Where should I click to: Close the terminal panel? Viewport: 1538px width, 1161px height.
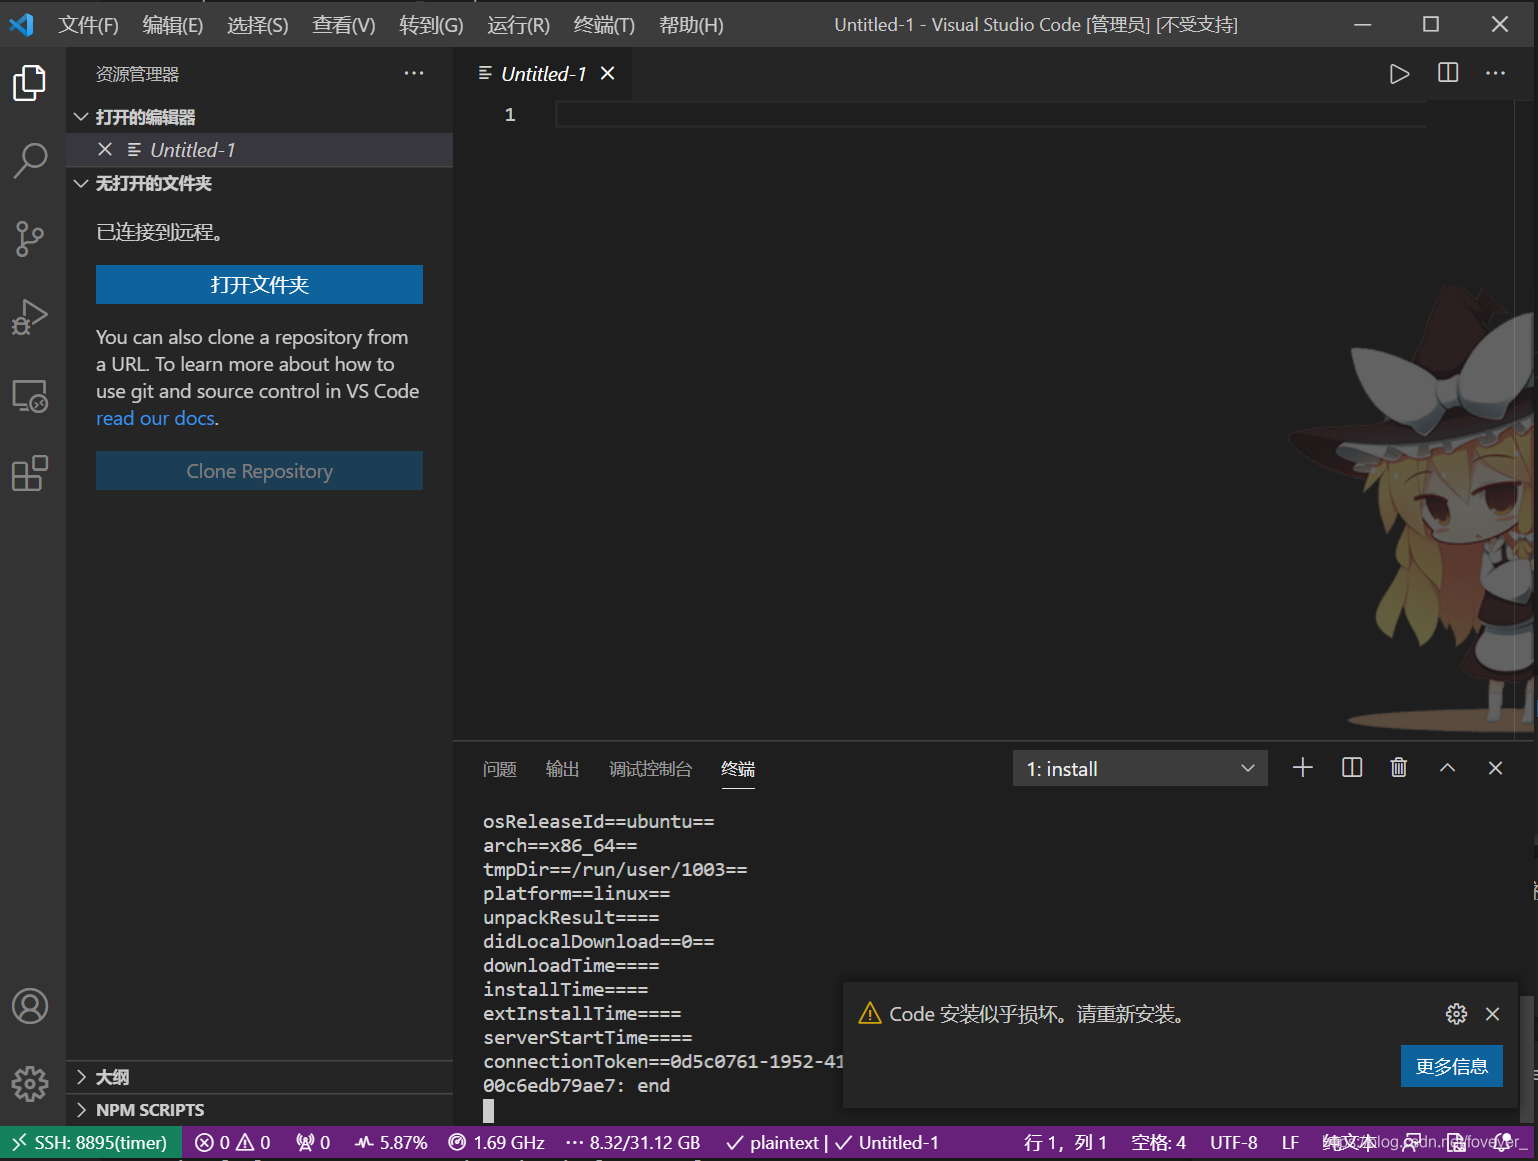[x=1496, y=768]
